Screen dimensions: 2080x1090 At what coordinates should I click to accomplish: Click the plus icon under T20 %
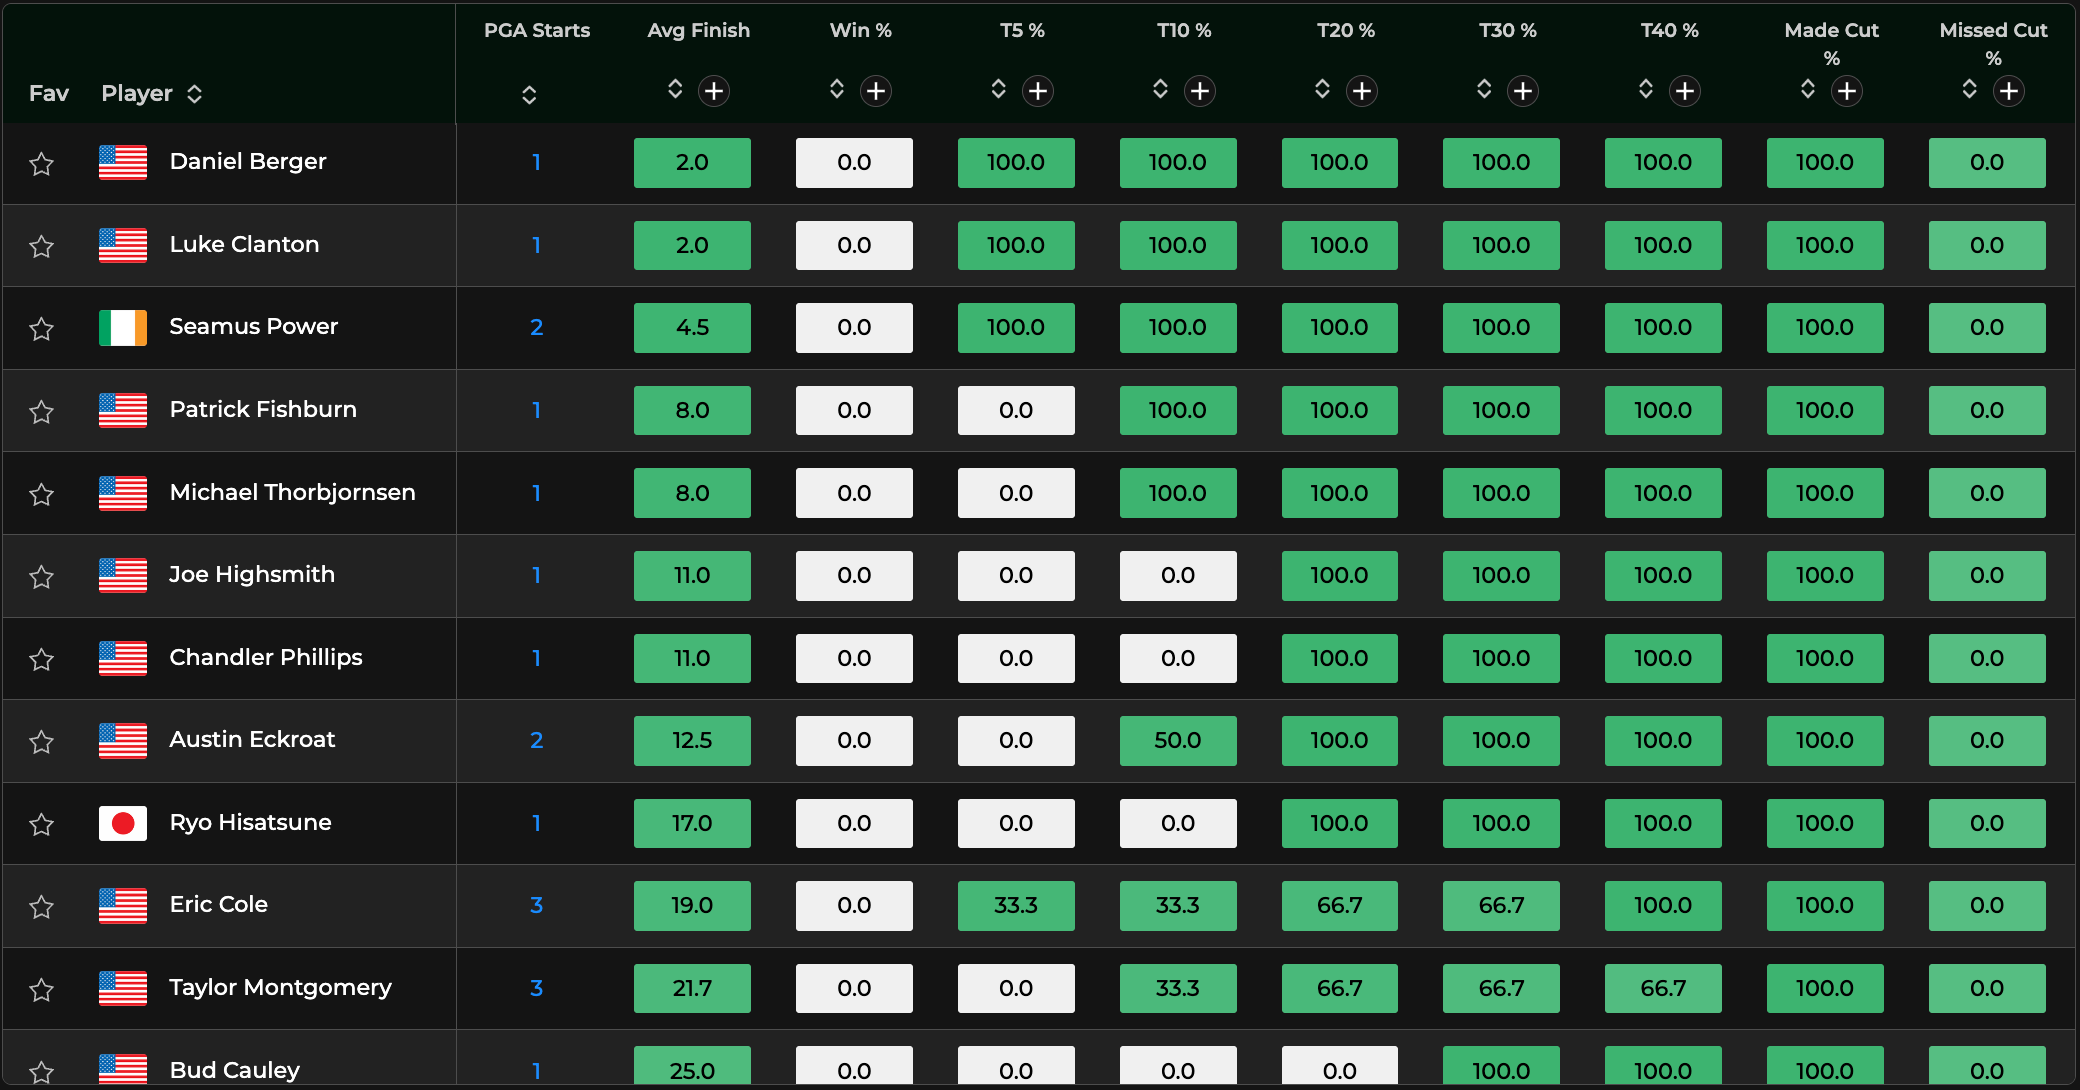tap(1361, 91)
